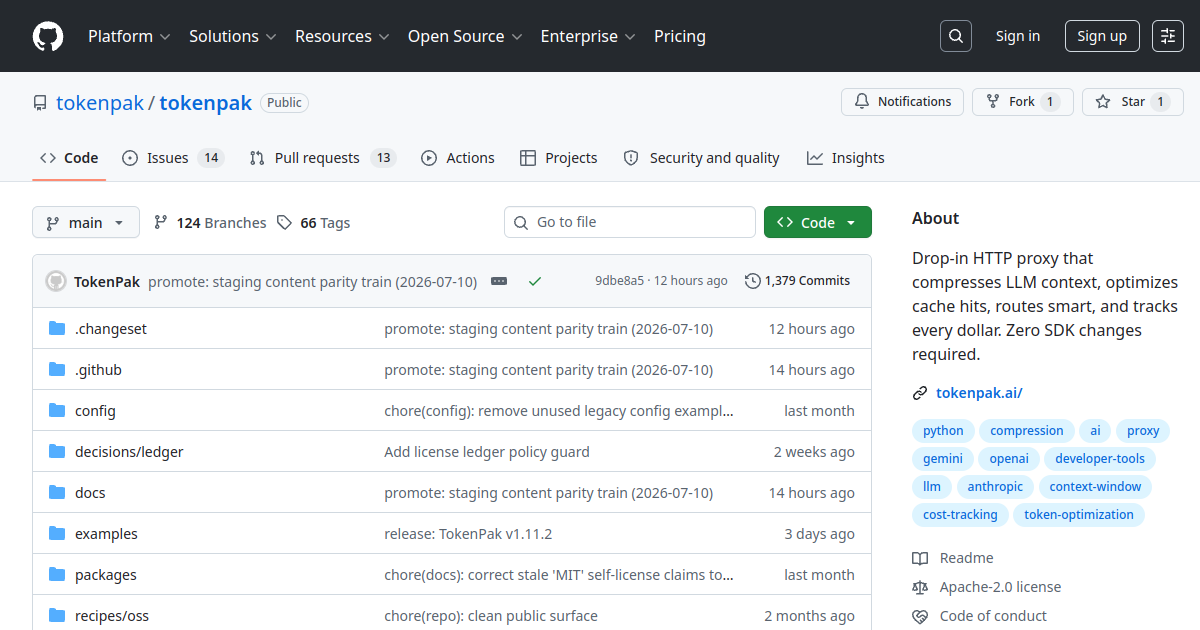Click the license scale icon

(x=920, y=587)
